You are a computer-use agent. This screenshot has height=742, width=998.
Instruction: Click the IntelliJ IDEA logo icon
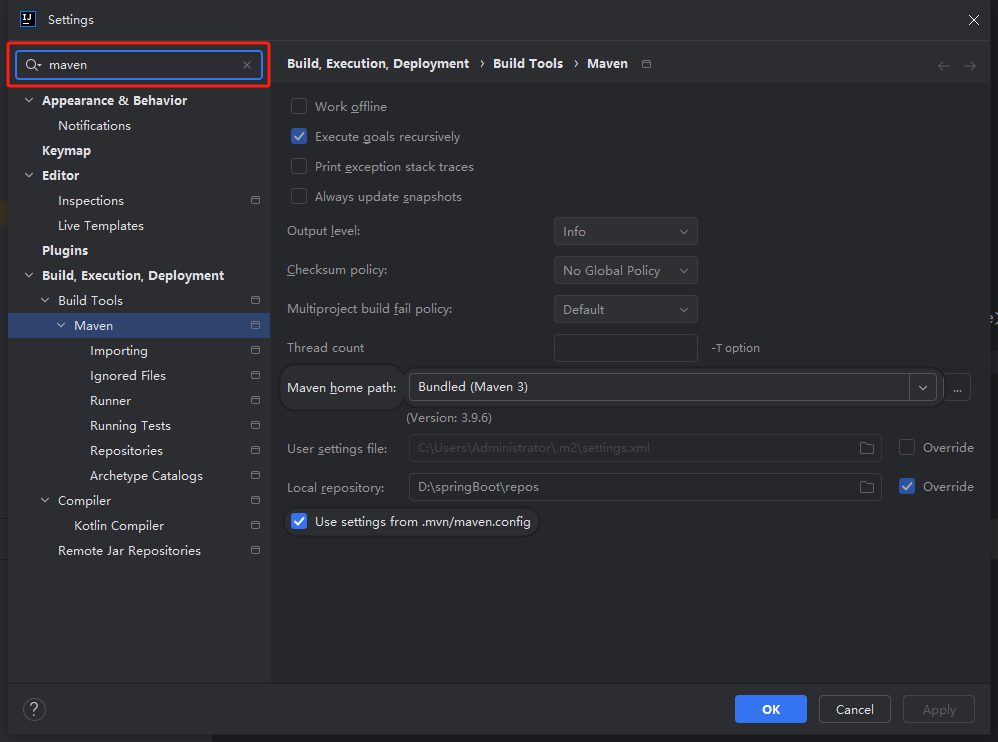[x=27, y=19]
